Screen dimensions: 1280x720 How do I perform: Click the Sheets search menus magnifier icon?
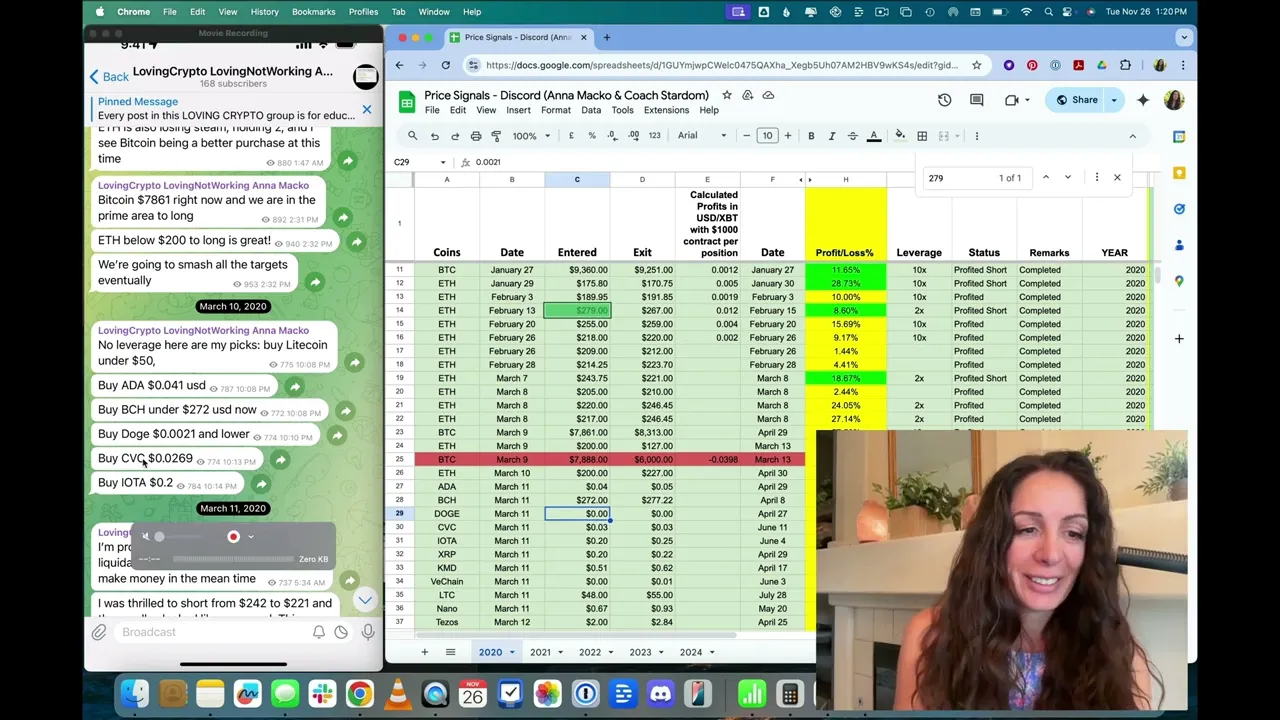(412, 136)
